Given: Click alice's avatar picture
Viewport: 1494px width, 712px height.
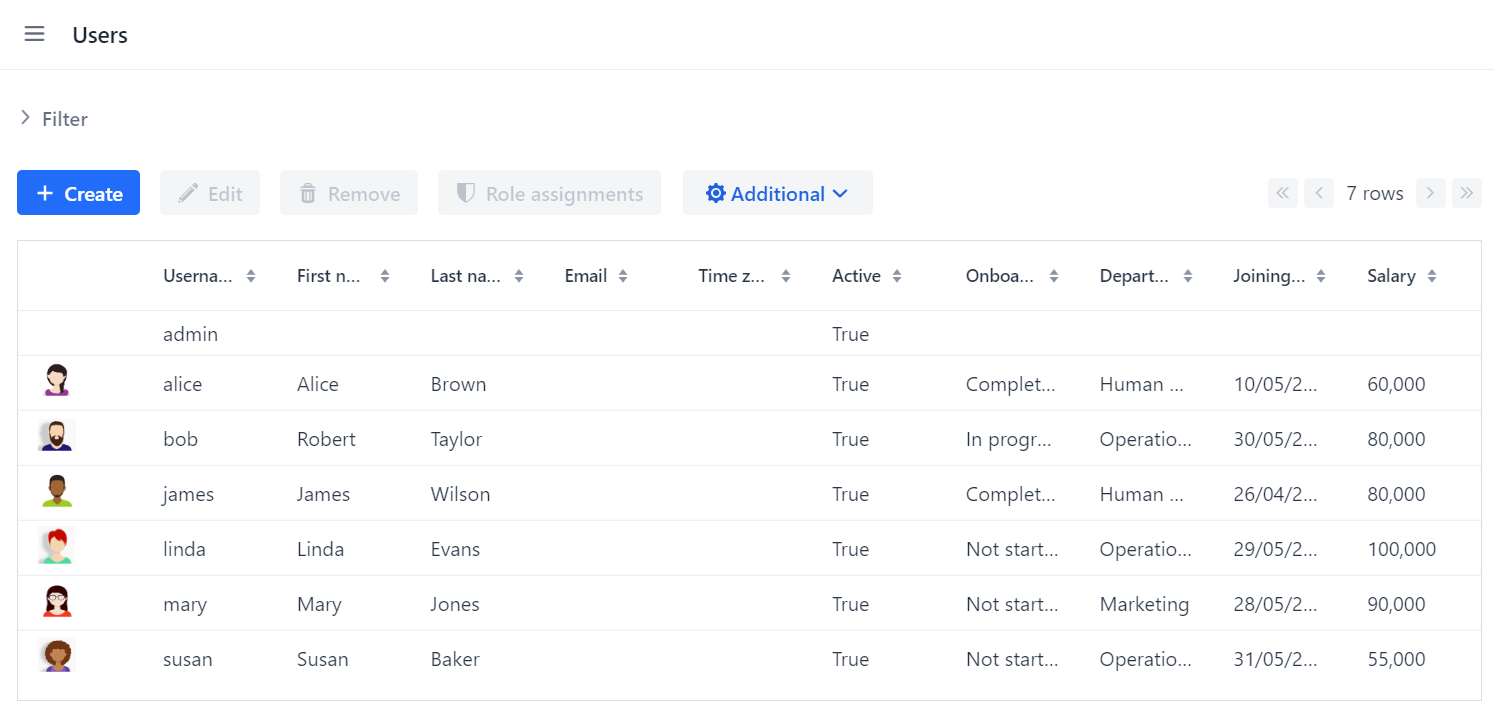Looking at the screenshot, I should pyautogui.click(x=55, y=381).
